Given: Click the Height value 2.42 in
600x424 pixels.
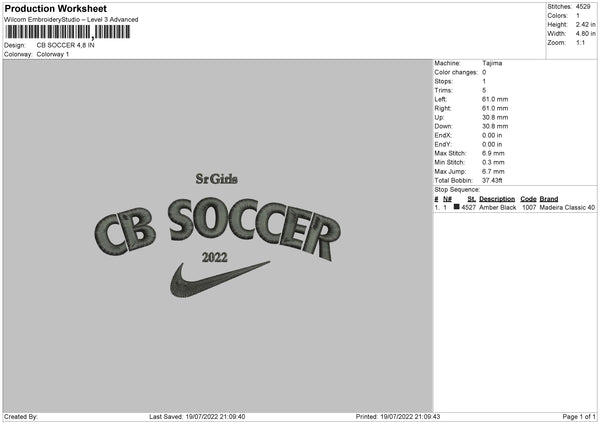Looking at the screenshot, I should pyautogui.click(x=585, y=24).
